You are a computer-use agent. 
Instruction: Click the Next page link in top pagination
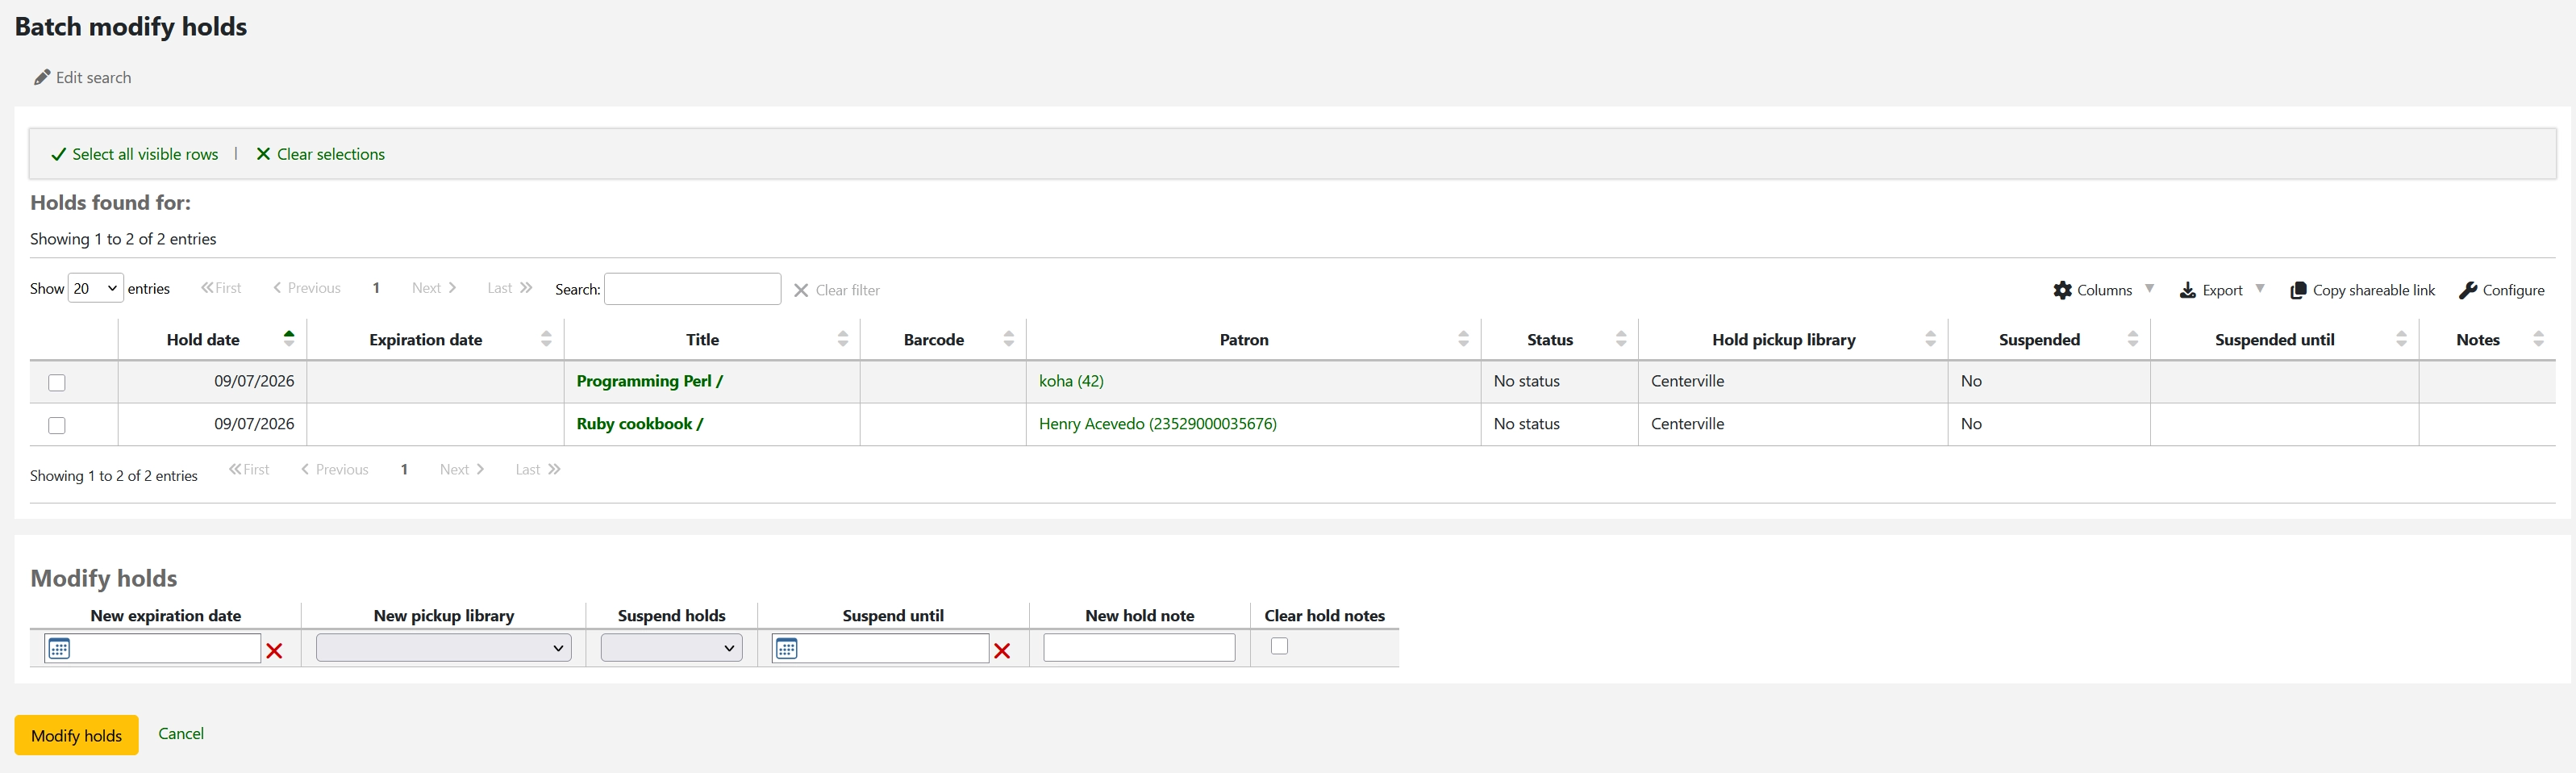(x=434, y=288)
